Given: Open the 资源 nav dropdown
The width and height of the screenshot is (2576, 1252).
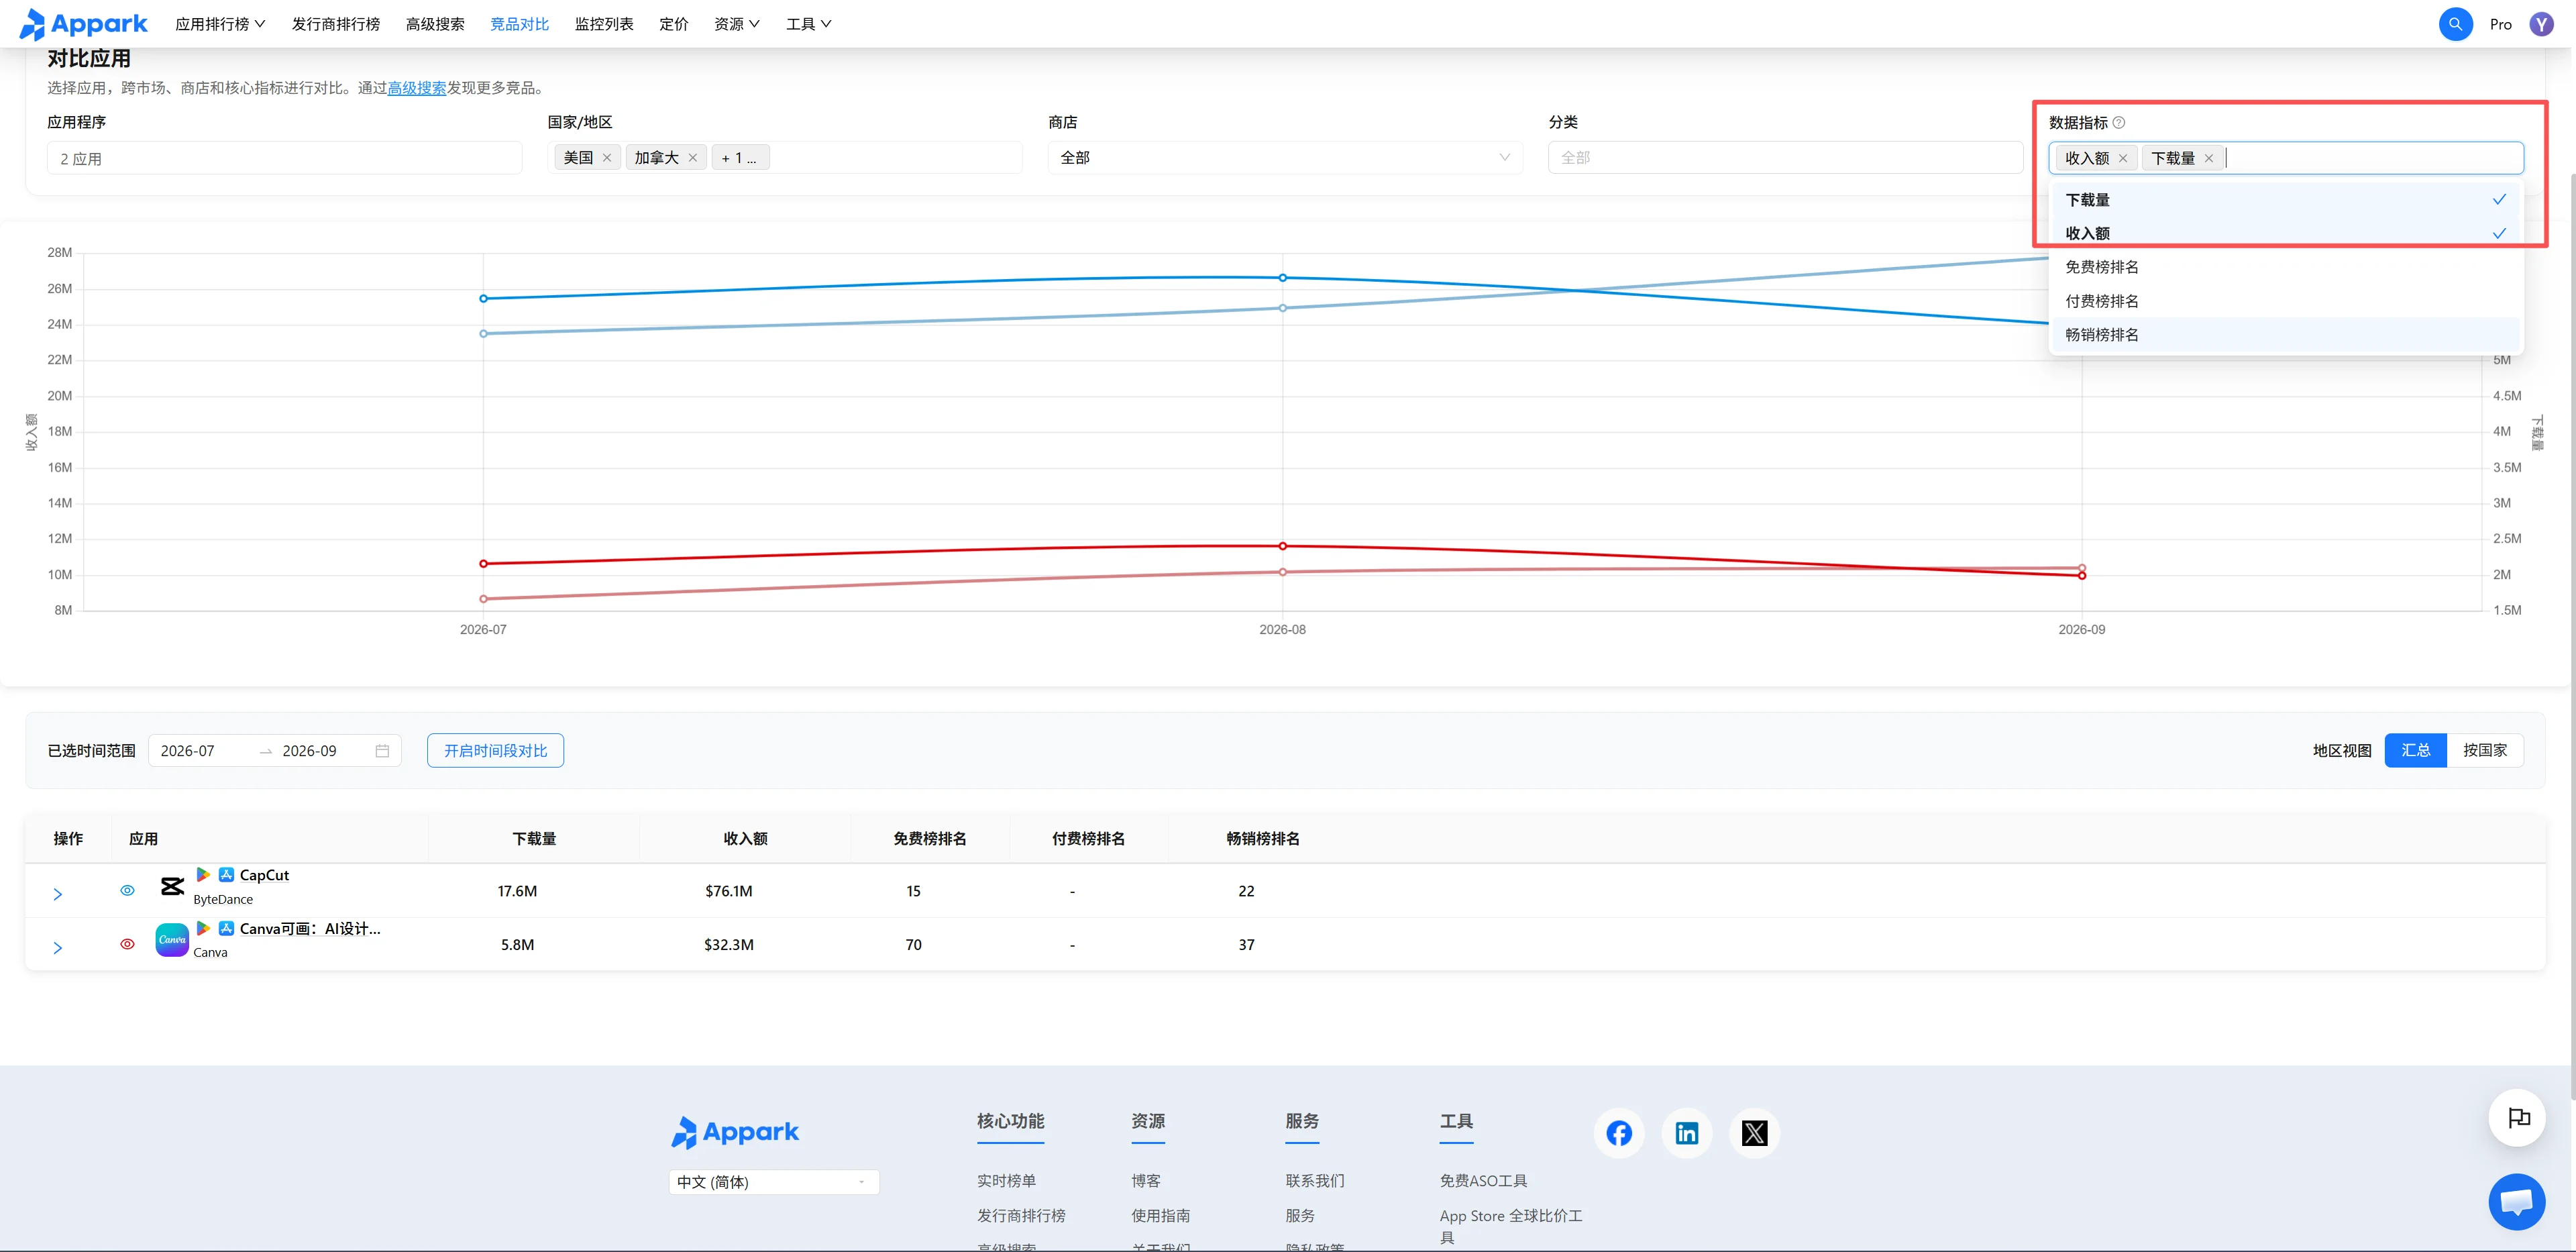Looking at the screenshot, I should [737, 24].
